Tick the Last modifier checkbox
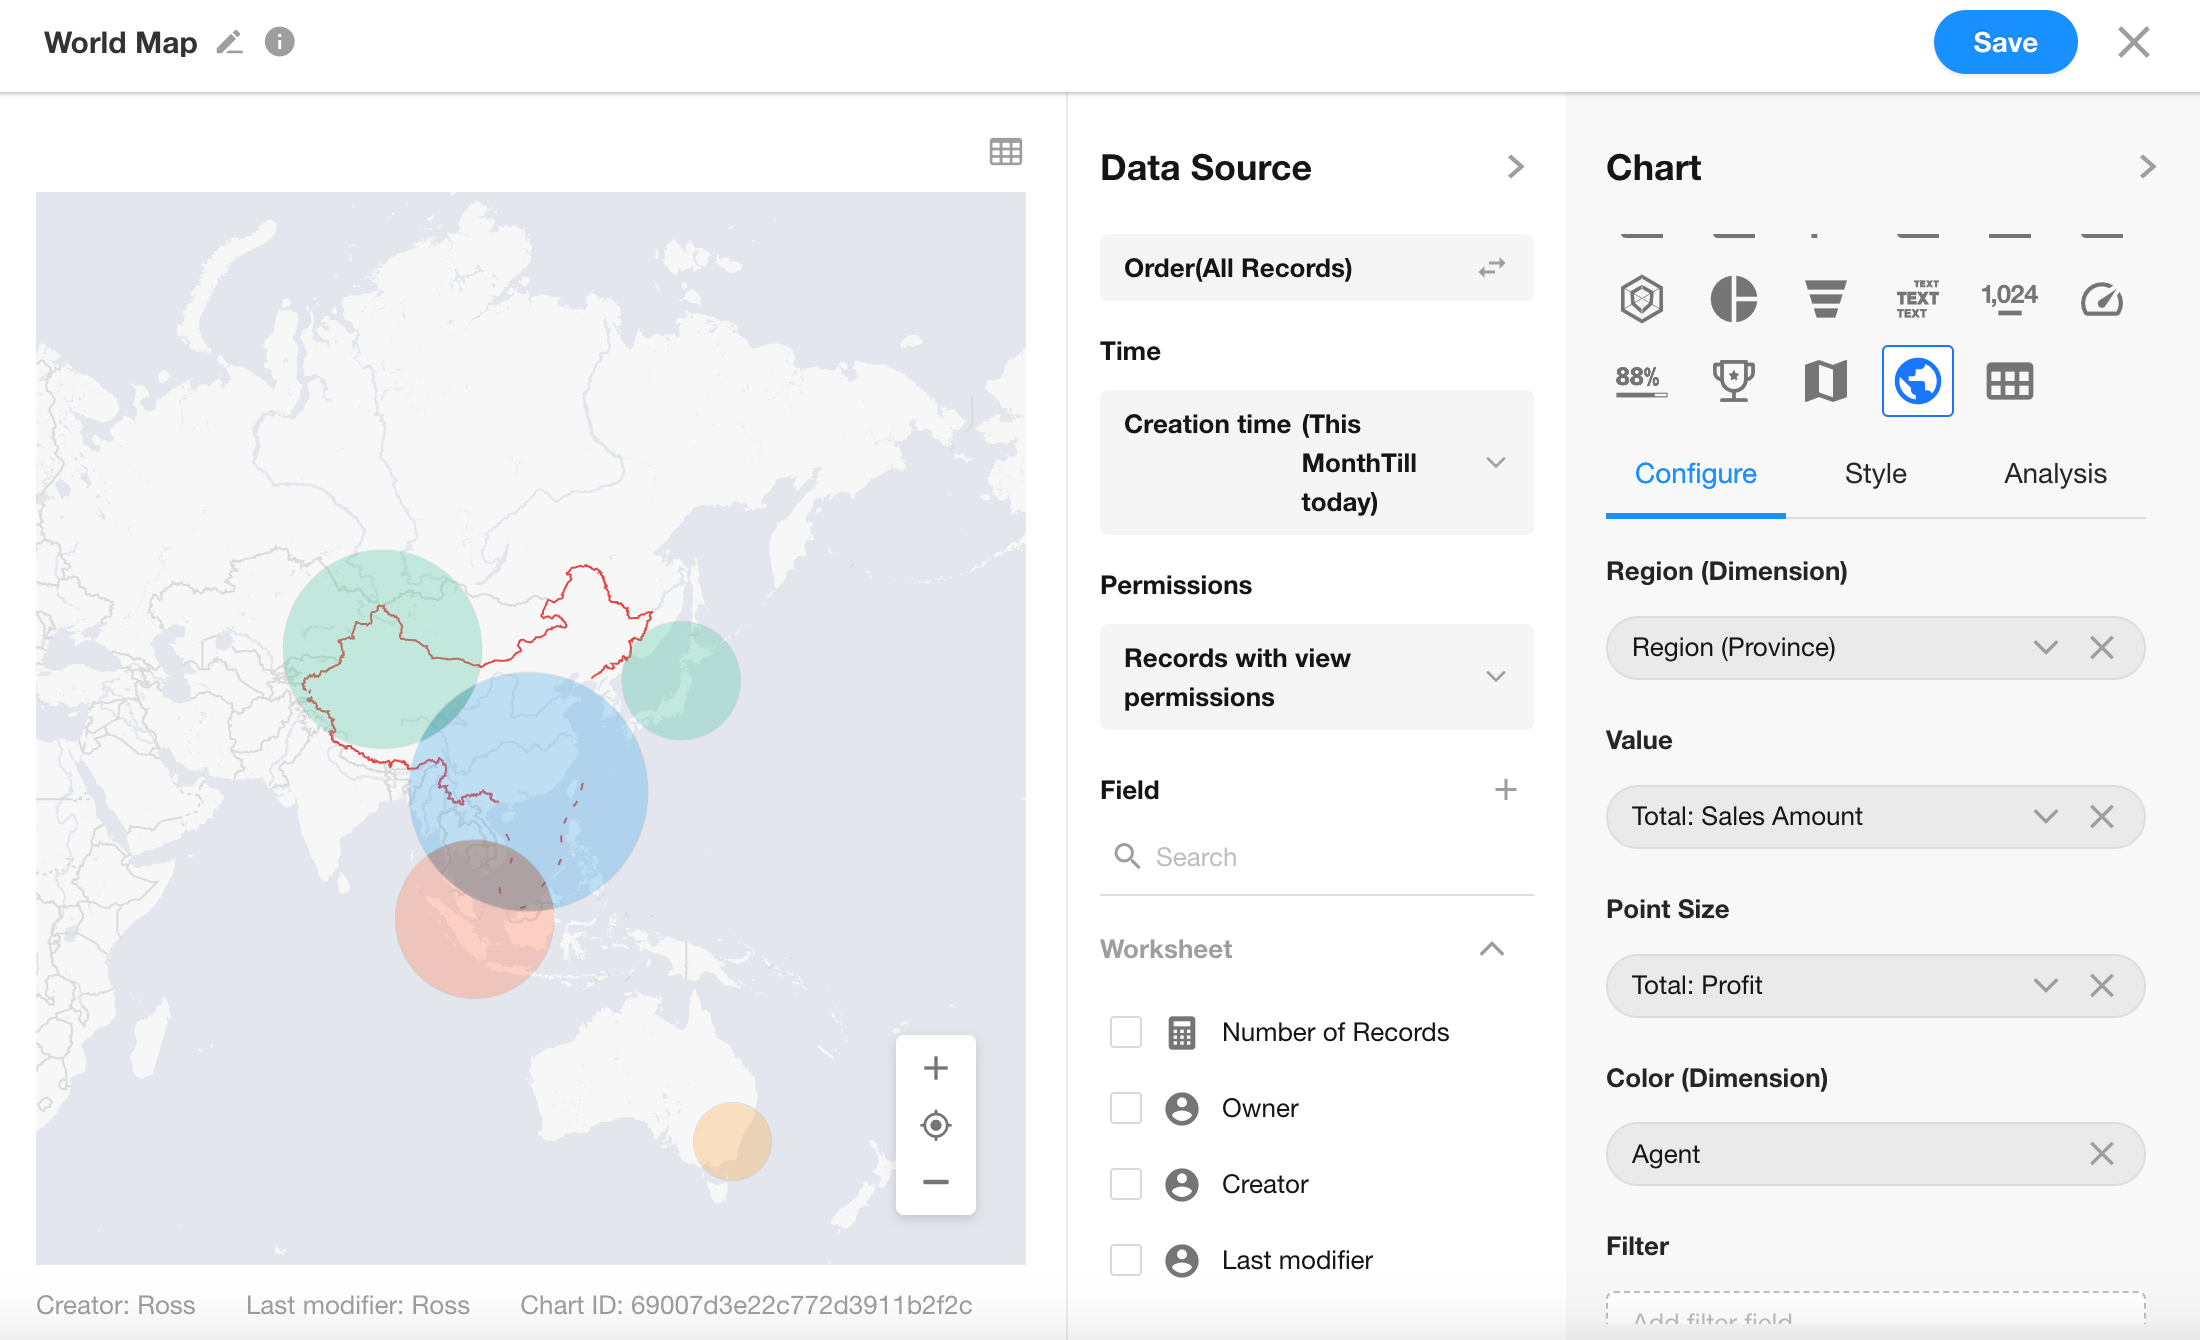The image size is (2200, 1340). [x=1126, y=1260]
